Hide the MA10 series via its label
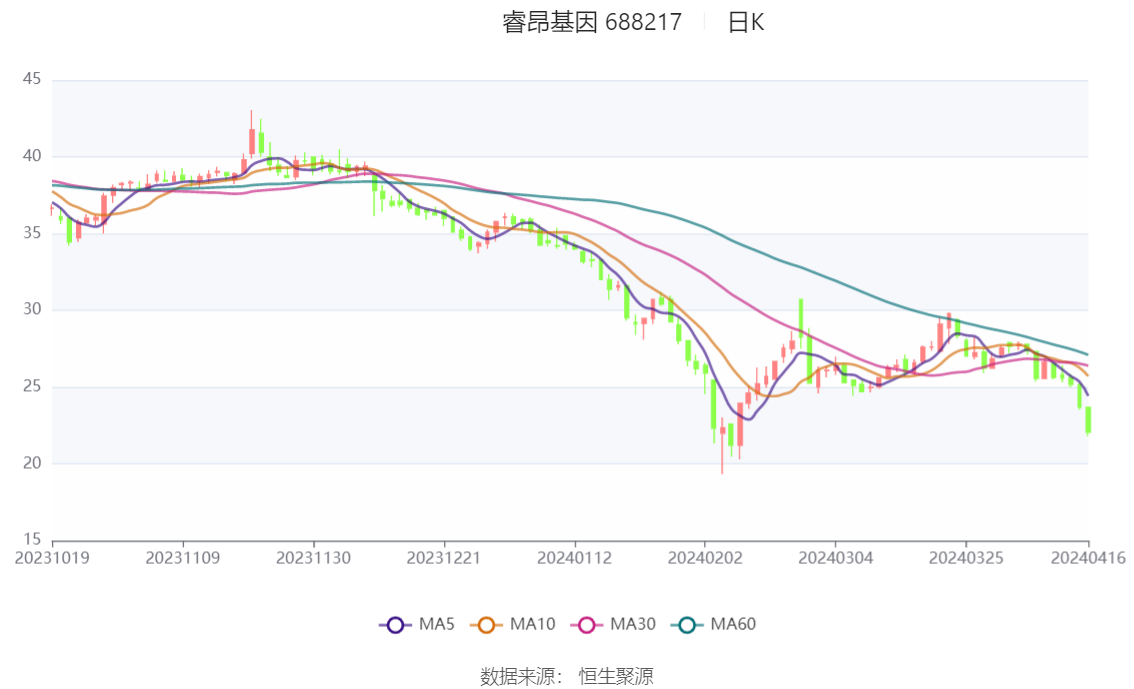1134x689 pixels. (532, 624)
